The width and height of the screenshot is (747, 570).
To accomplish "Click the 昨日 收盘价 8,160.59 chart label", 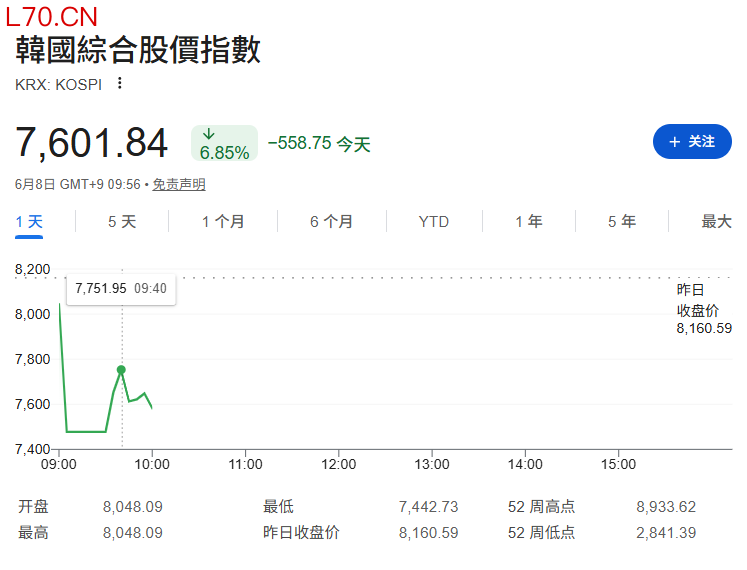I will click(704, 309).
